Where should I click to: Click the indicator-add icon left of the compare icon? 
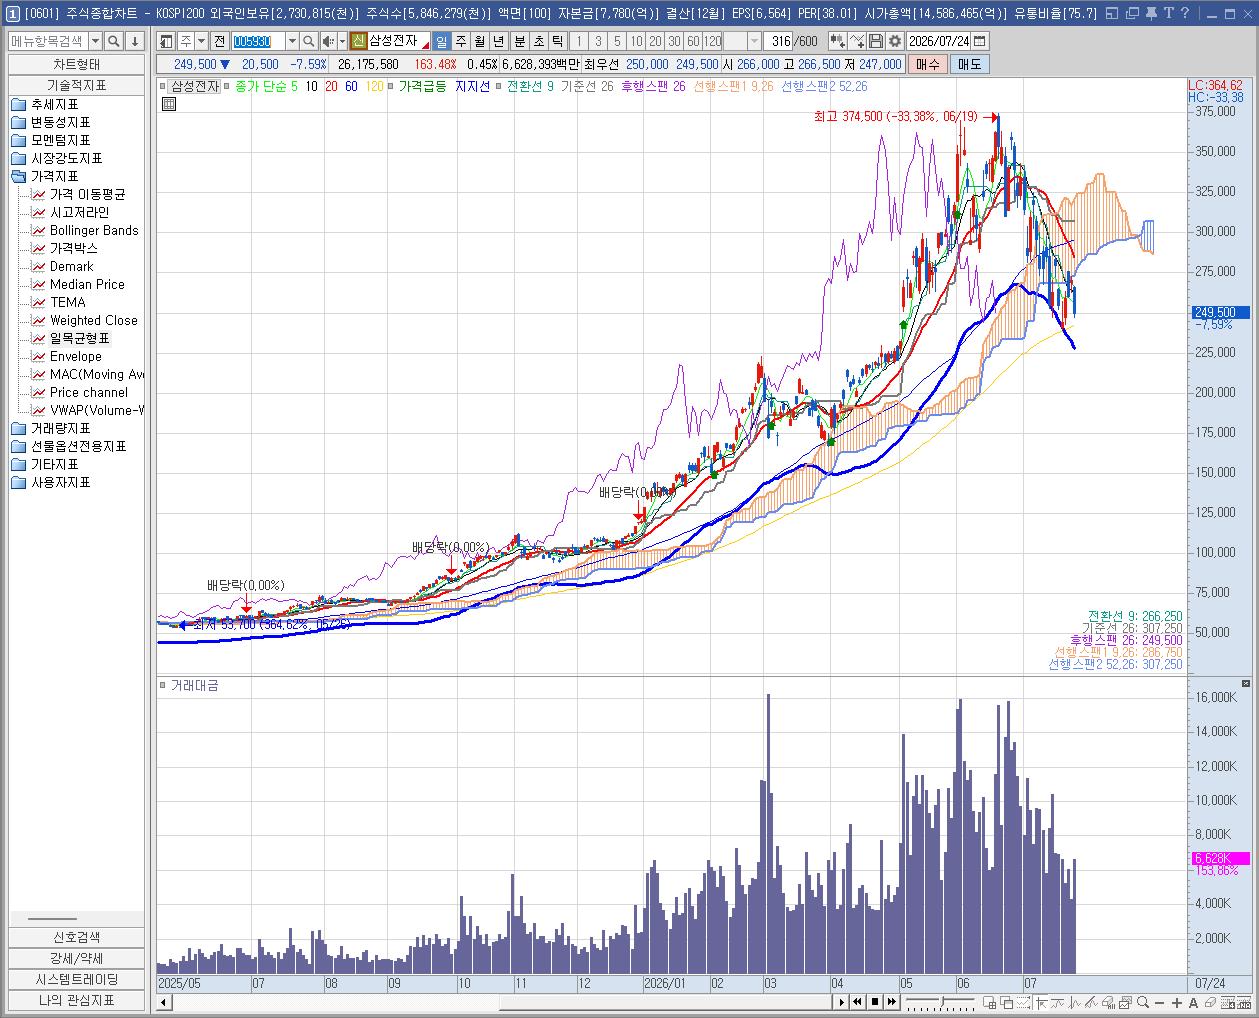pyautogui.click(x=838, y=41)
